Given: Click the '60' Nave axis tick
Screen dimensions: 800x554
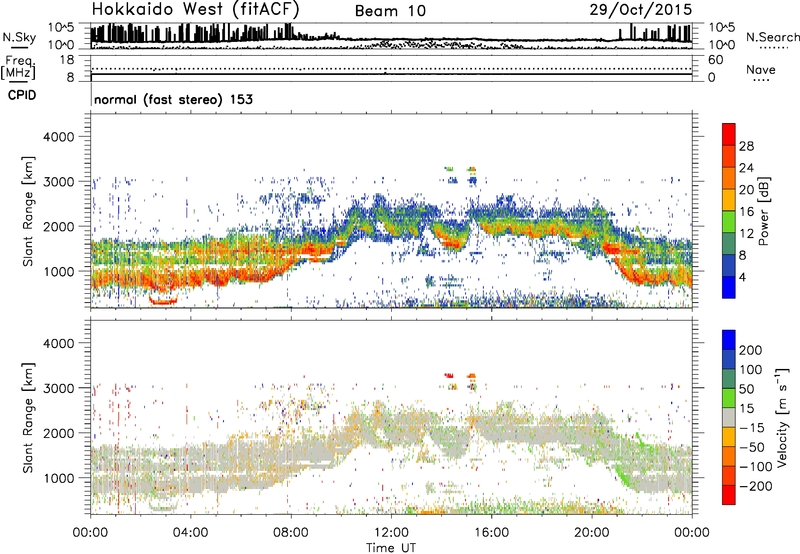Looking at the screenshot, I should tap(715, 60).
